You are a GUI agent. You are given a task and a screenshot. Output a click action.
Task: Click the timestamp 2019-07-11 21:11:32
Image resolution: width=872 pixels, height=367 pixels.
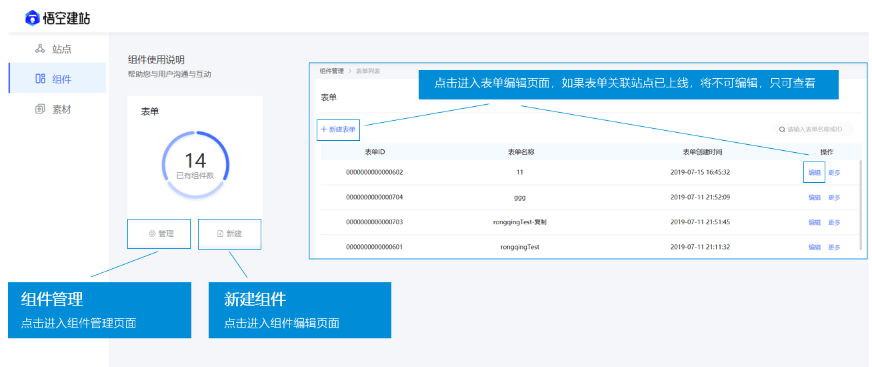pos(700,247)
